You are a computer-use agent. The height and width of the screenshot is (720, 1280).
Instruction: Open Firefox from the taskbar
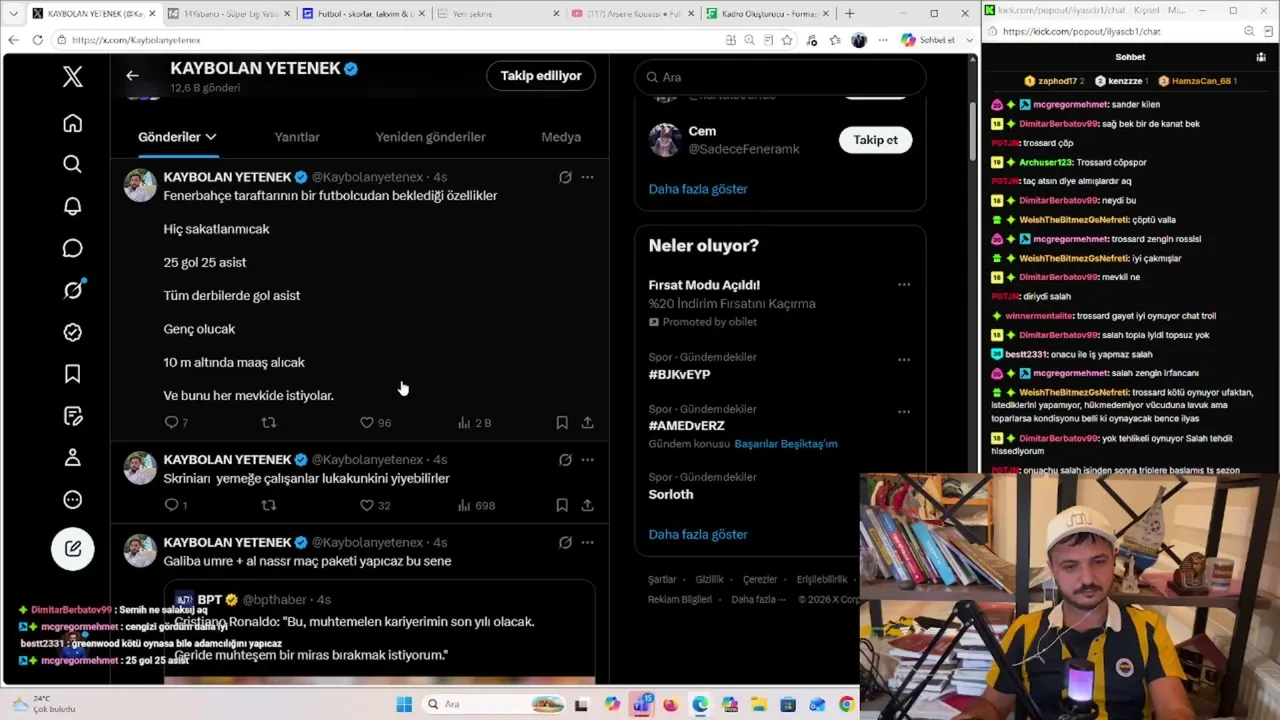670,705
